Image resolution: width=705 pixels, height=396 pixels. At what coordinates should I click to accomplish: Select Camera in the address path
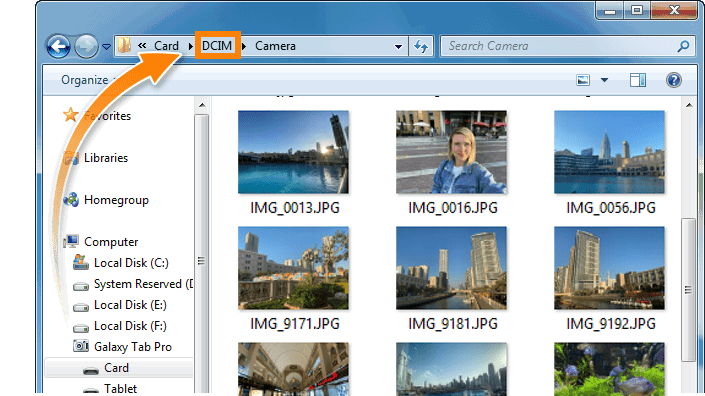click(275, 46)
